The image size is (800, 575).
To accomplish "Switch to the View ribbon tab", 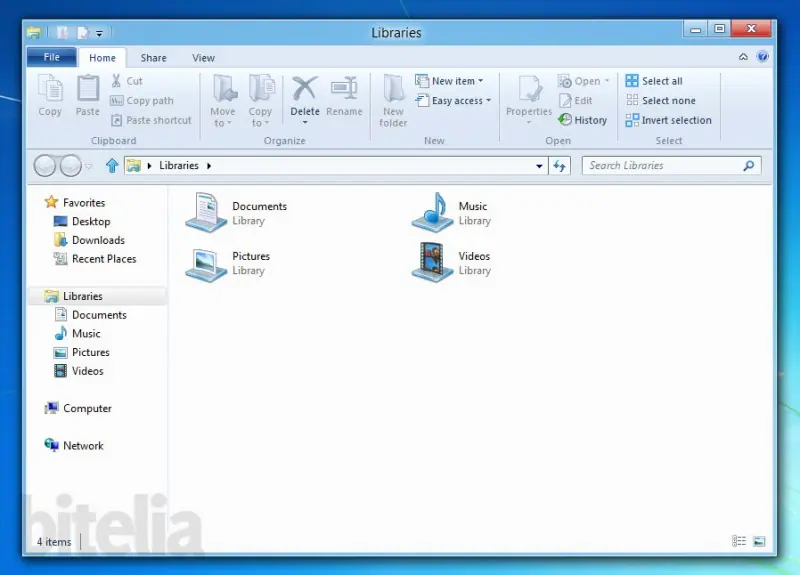I will (203, 58).
